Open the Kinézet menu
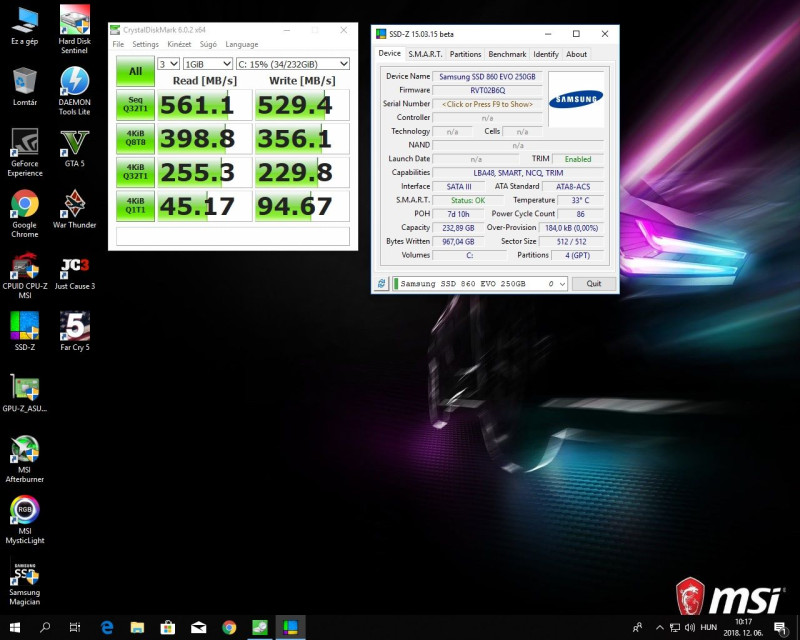Viewport: 800px width, 640px height. pos(179,44)
